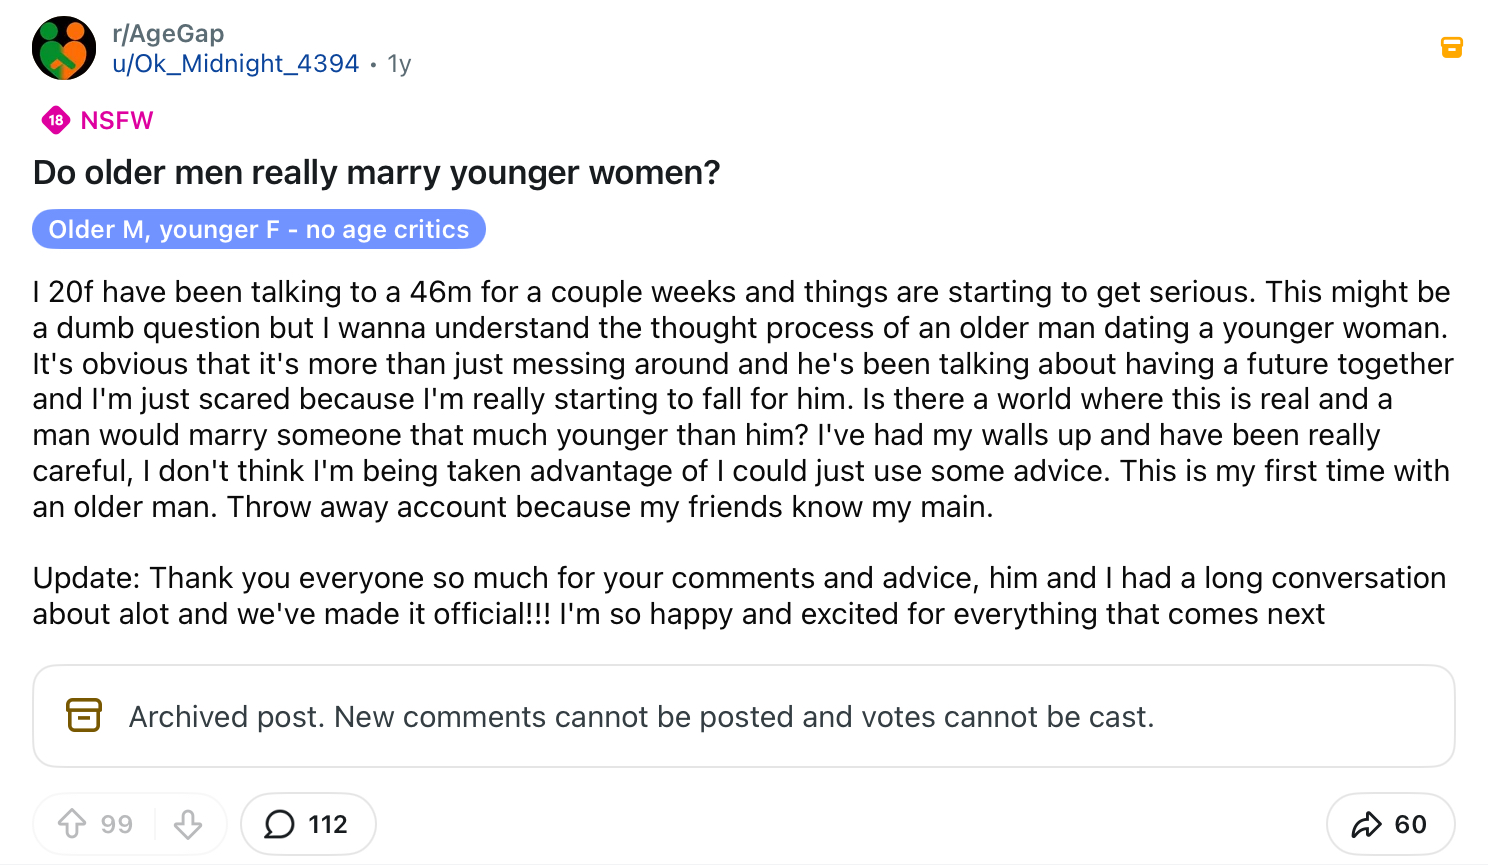Click the yellow archived icon at top right
The height and width of the screenshot is (865, 1488).
coord(1451,47)
